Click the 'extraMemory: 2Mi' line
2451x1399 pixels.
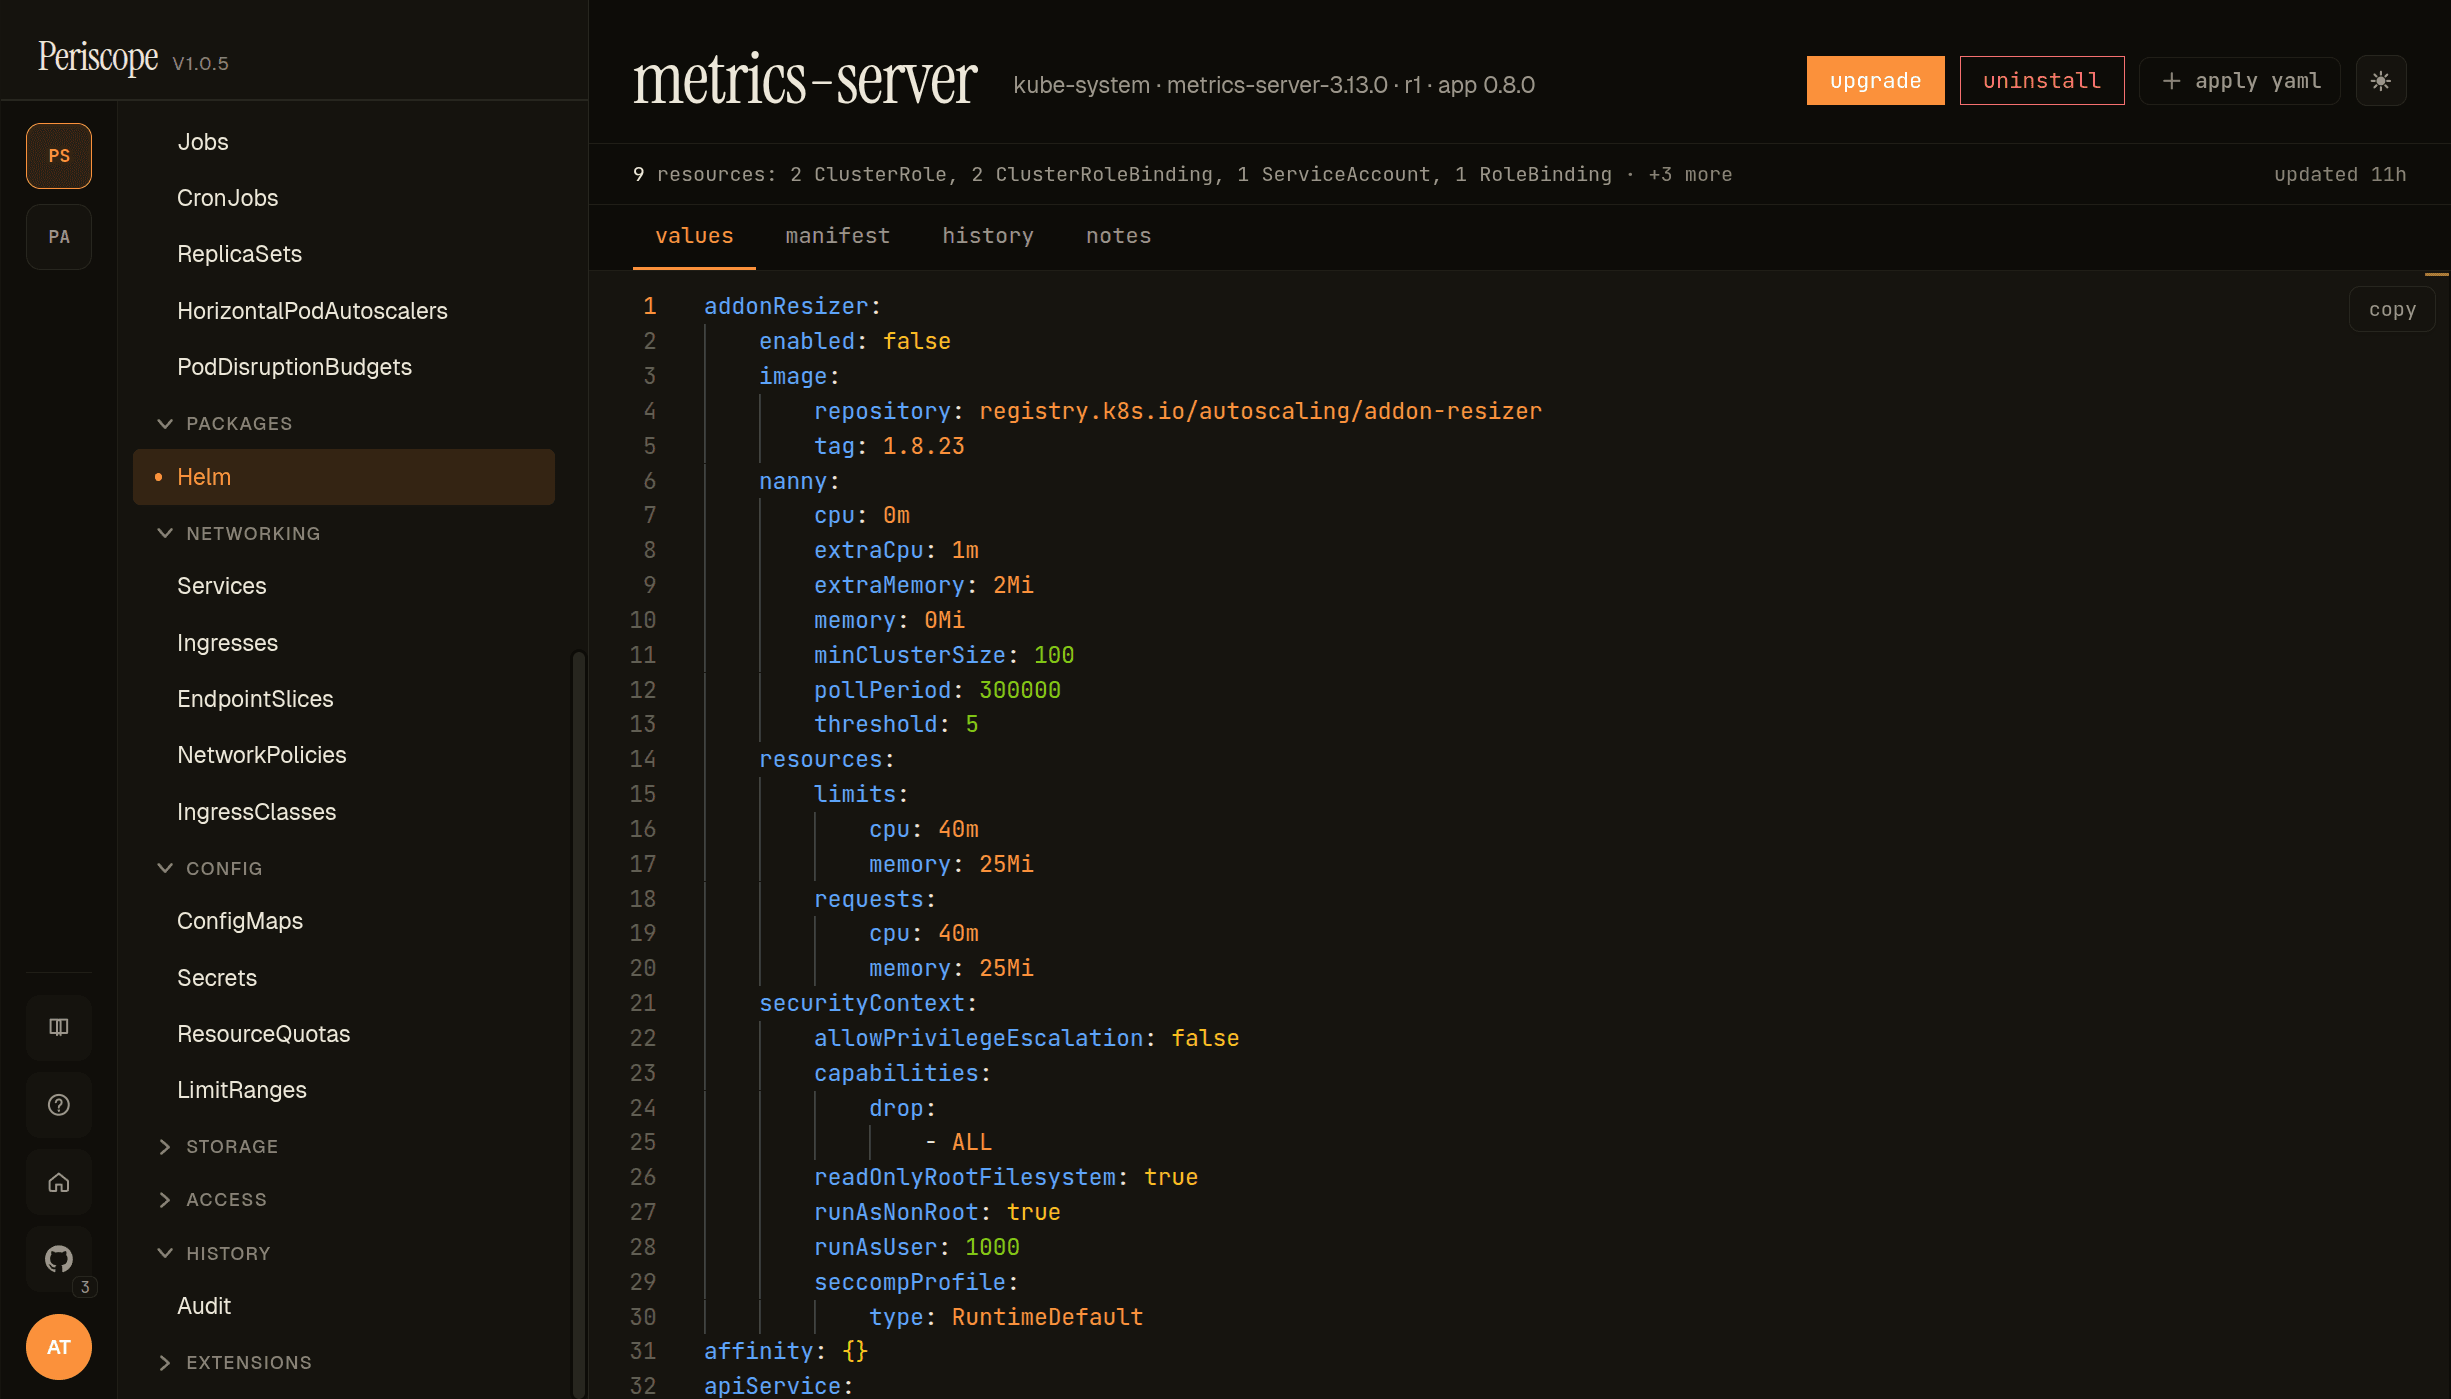click(924, 585)
